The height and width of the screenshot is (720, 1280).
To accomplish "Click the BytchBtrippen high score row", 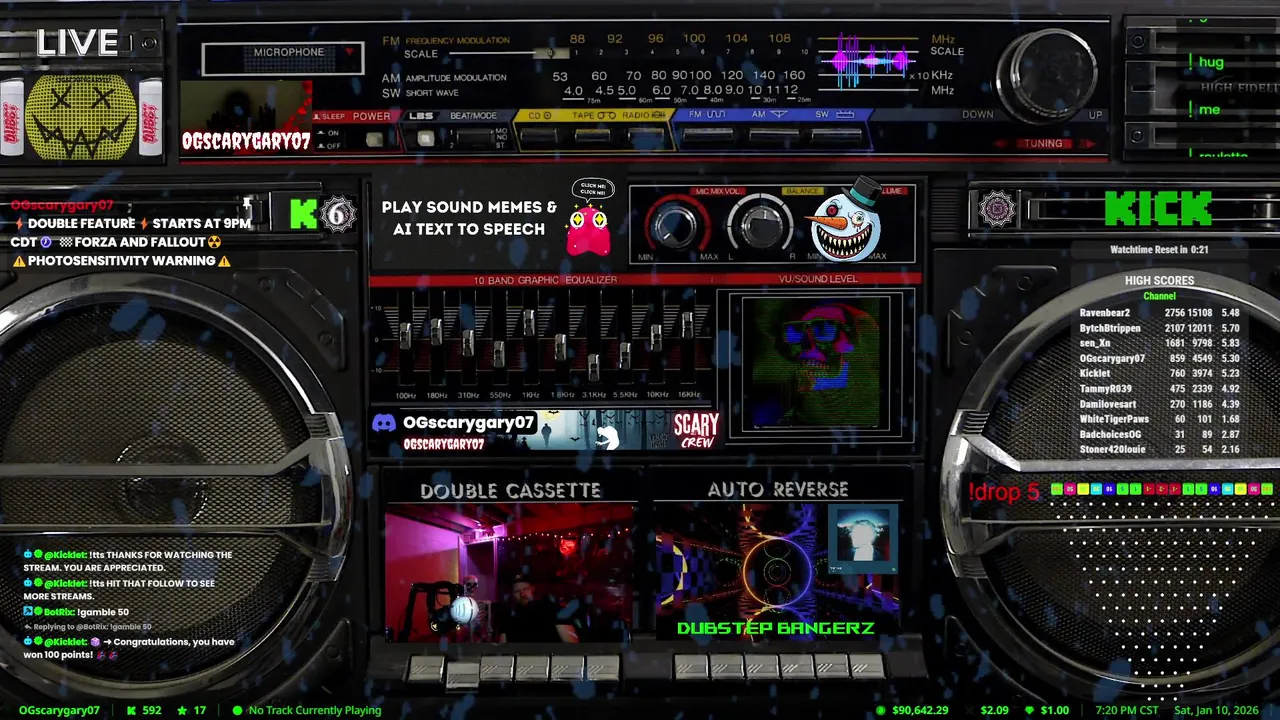I will click(x=1160, y=328).
